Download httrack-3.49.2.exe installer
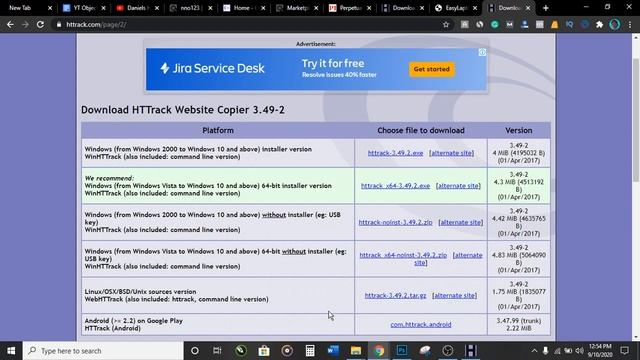This screenshot has width=640, height=360. [x=395, y=153]
